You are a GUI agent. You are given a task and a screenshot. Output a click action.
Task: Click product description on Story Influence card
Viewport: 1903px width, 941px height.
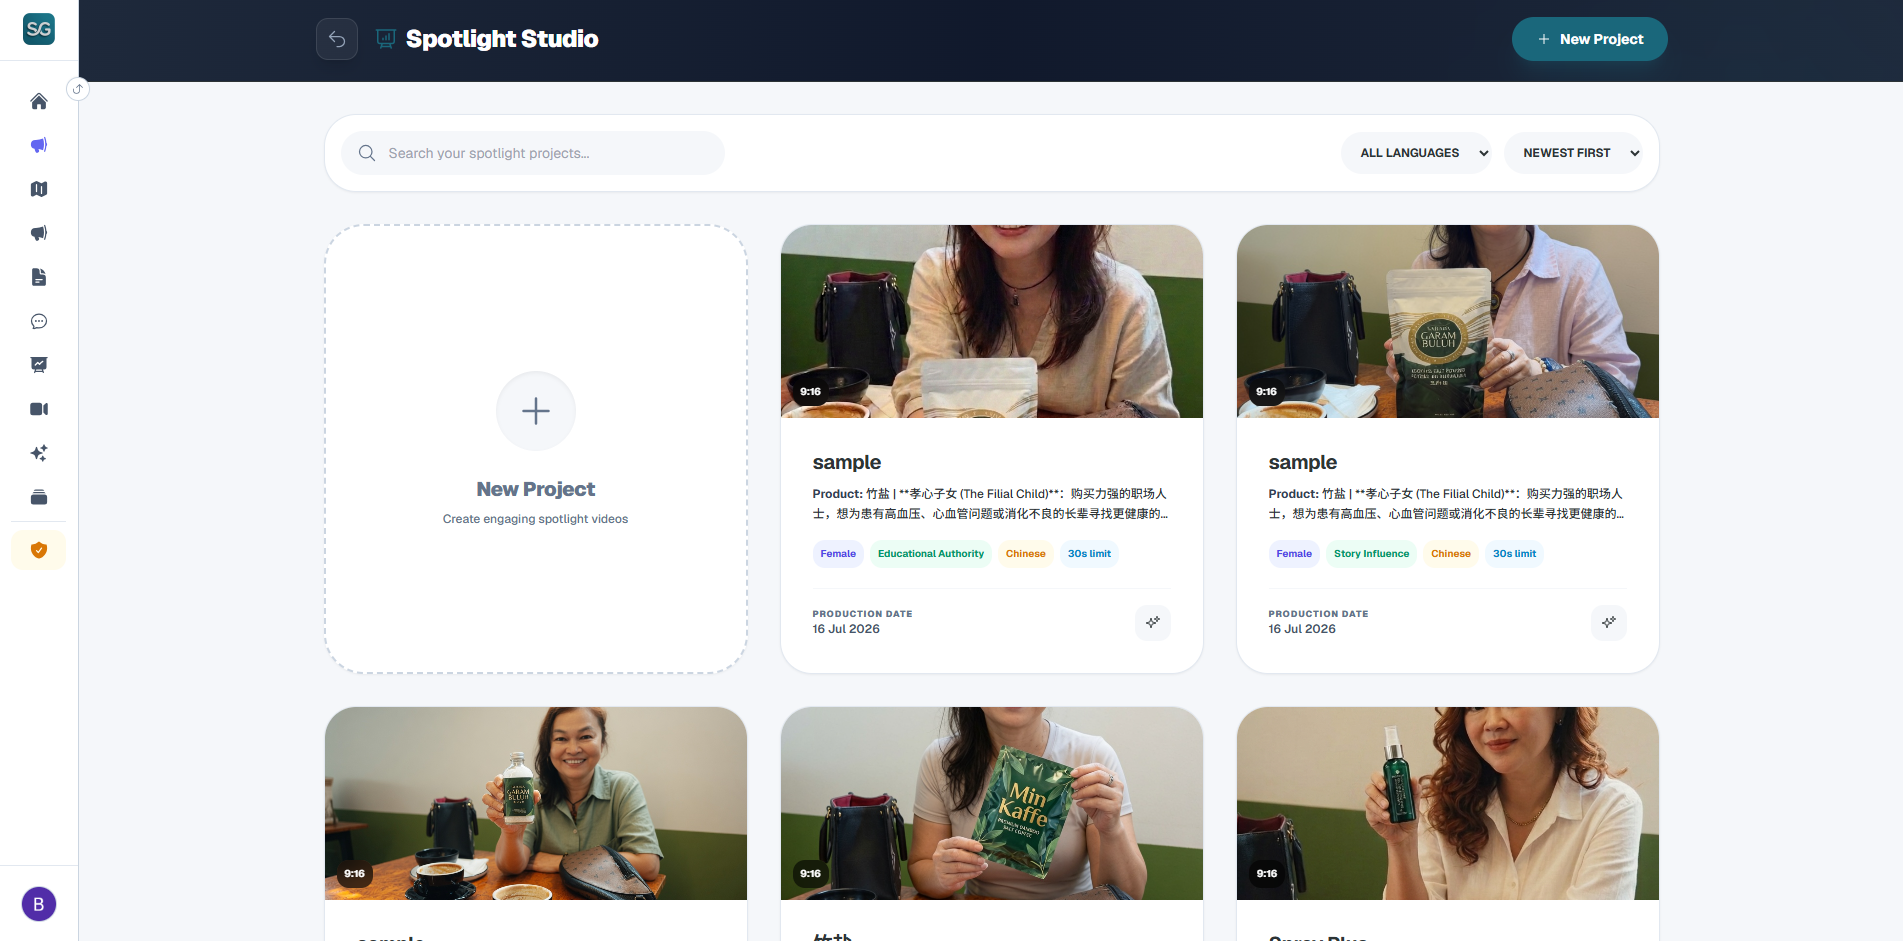1447,504
